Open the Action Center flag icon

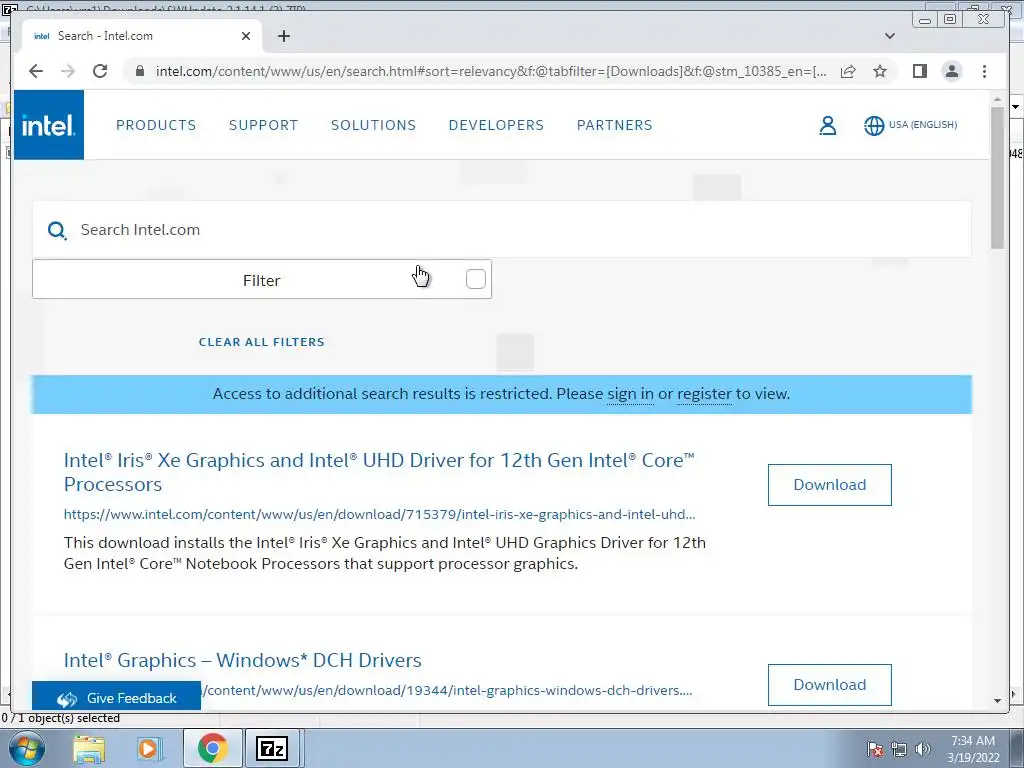pos(875,749)
